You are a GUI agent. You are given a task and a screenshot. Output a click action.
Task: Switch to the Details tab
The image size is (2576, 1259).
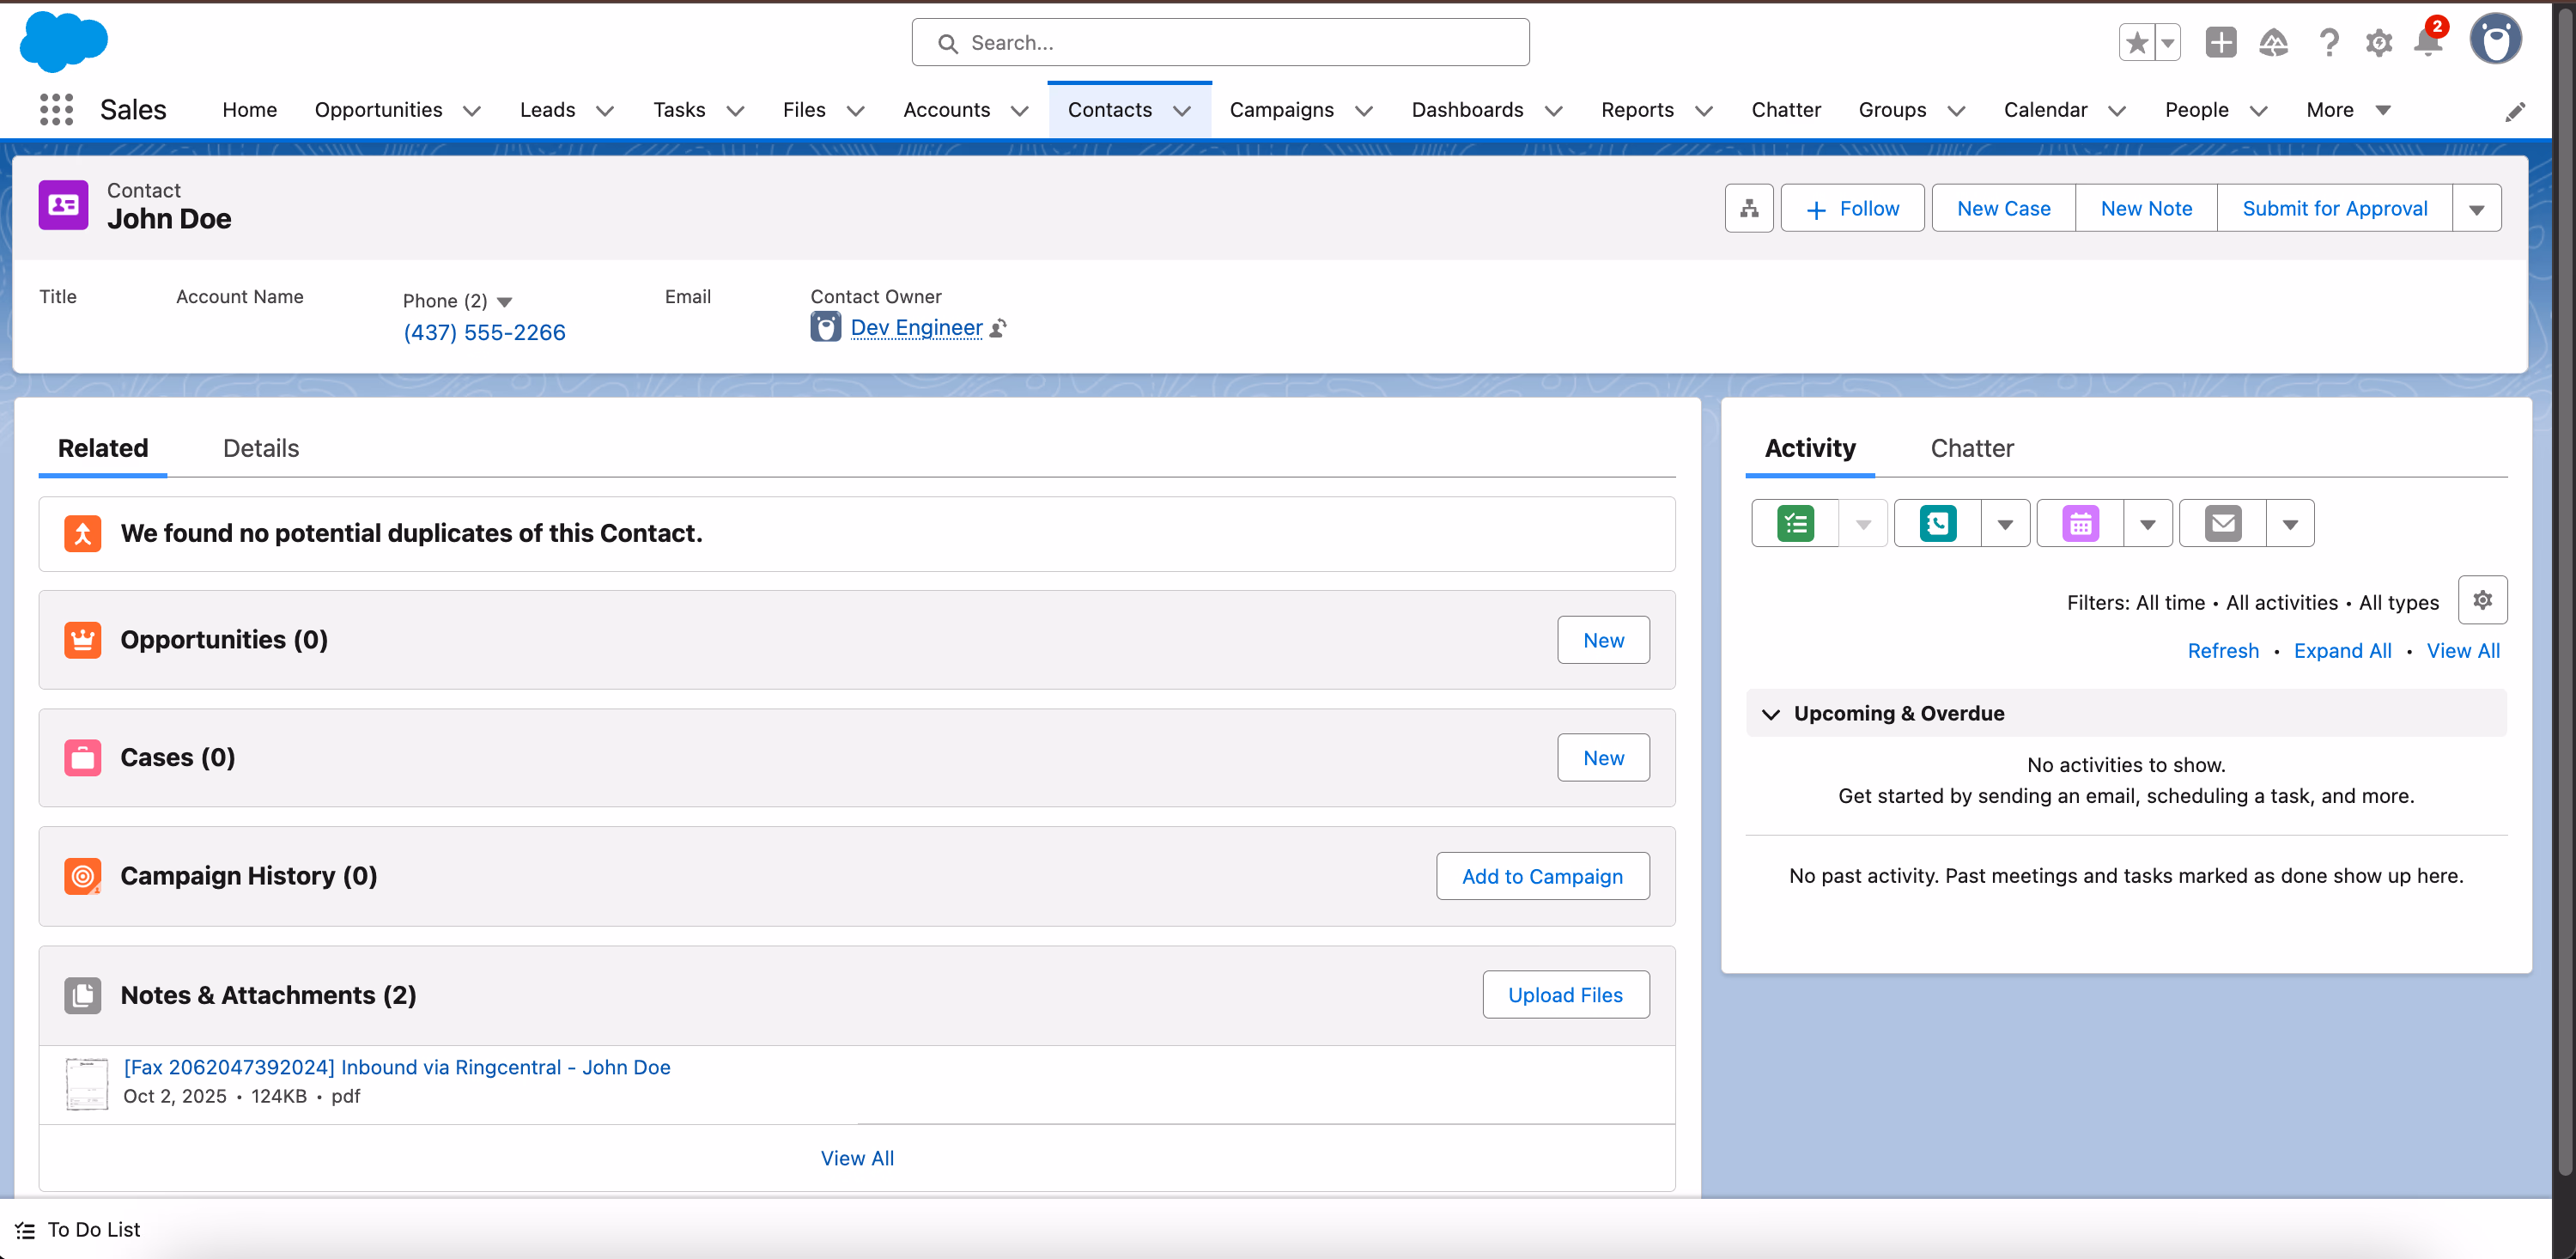(261, 448)
